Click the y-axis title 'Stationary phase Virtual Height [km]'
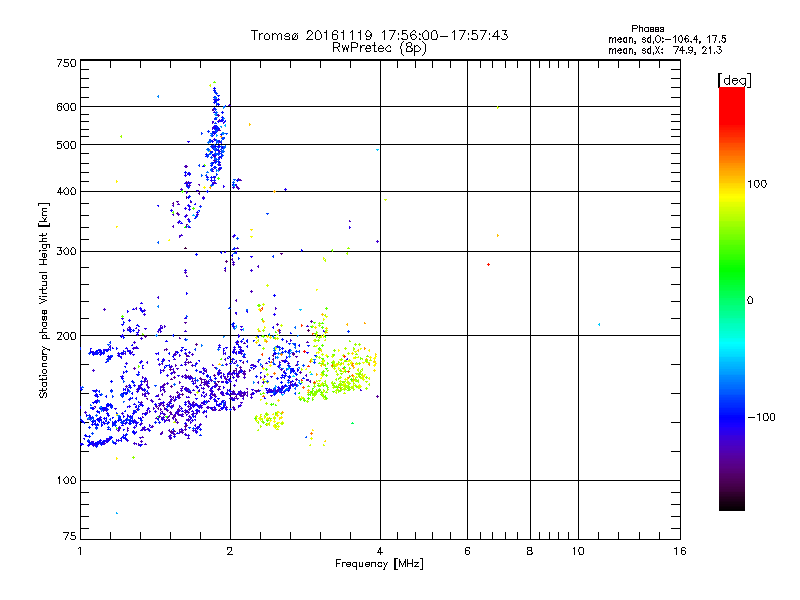Screen dimensions: 800x600 44,300
